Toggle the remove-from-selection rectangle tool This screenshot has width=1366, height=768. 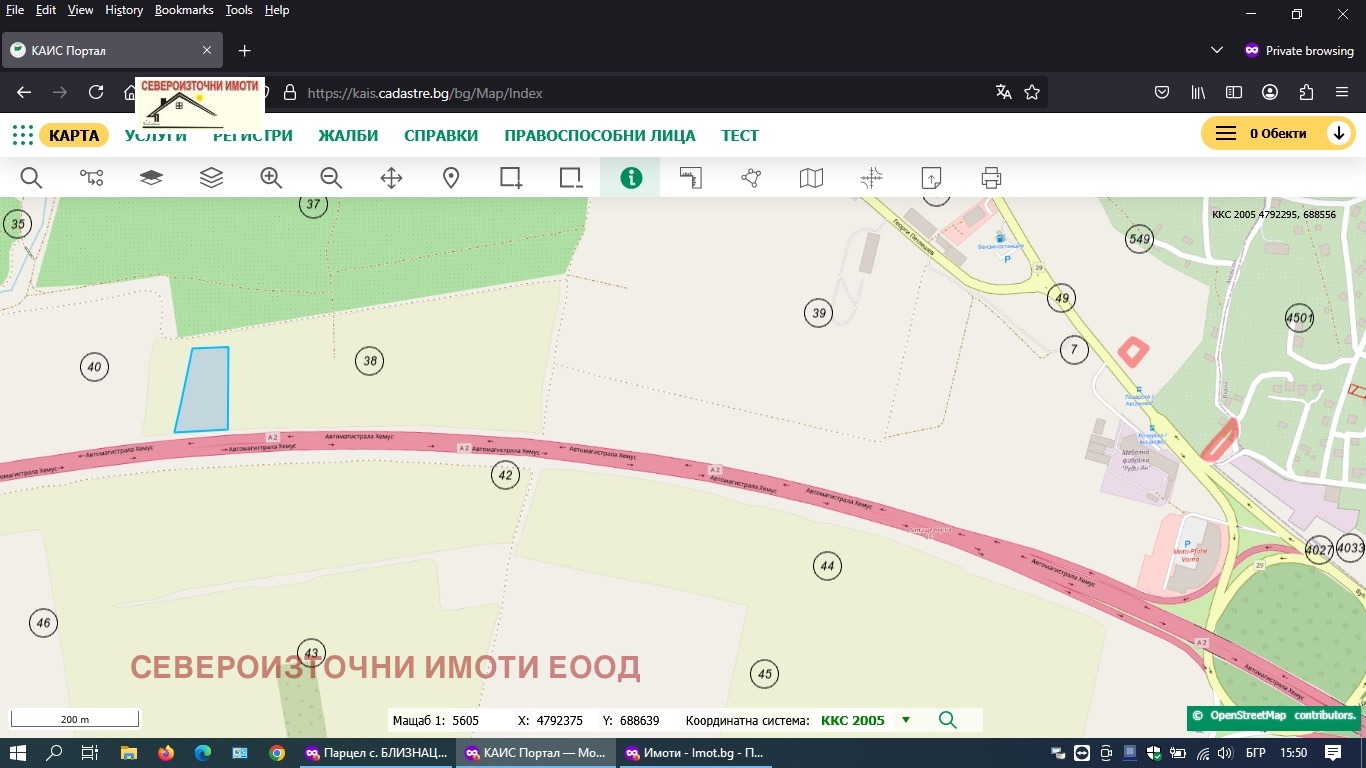[x=571, y=178]
